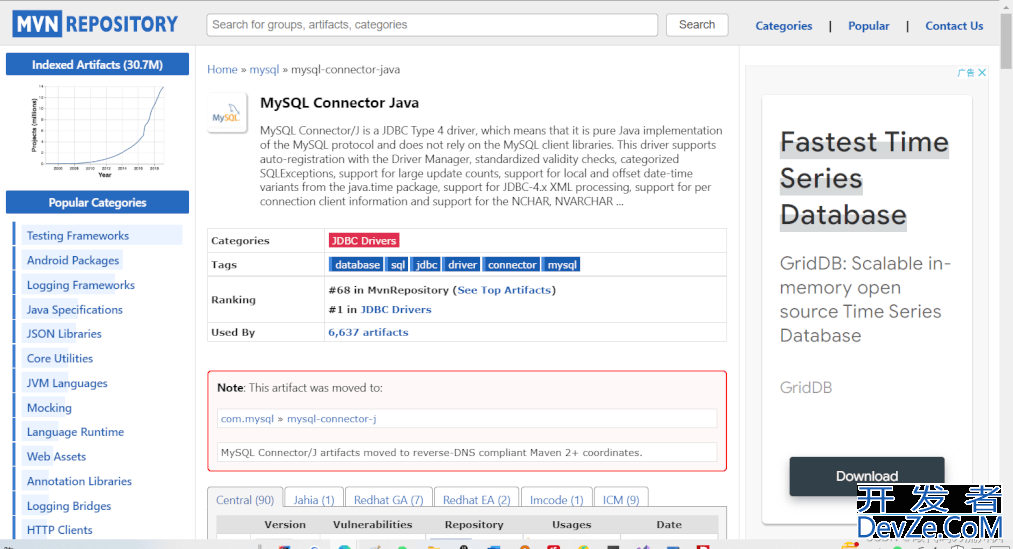Click the MySQL artifact logo icon
Image resolution: width=1013 pixels, height=549 pixels.
point(227,113)
